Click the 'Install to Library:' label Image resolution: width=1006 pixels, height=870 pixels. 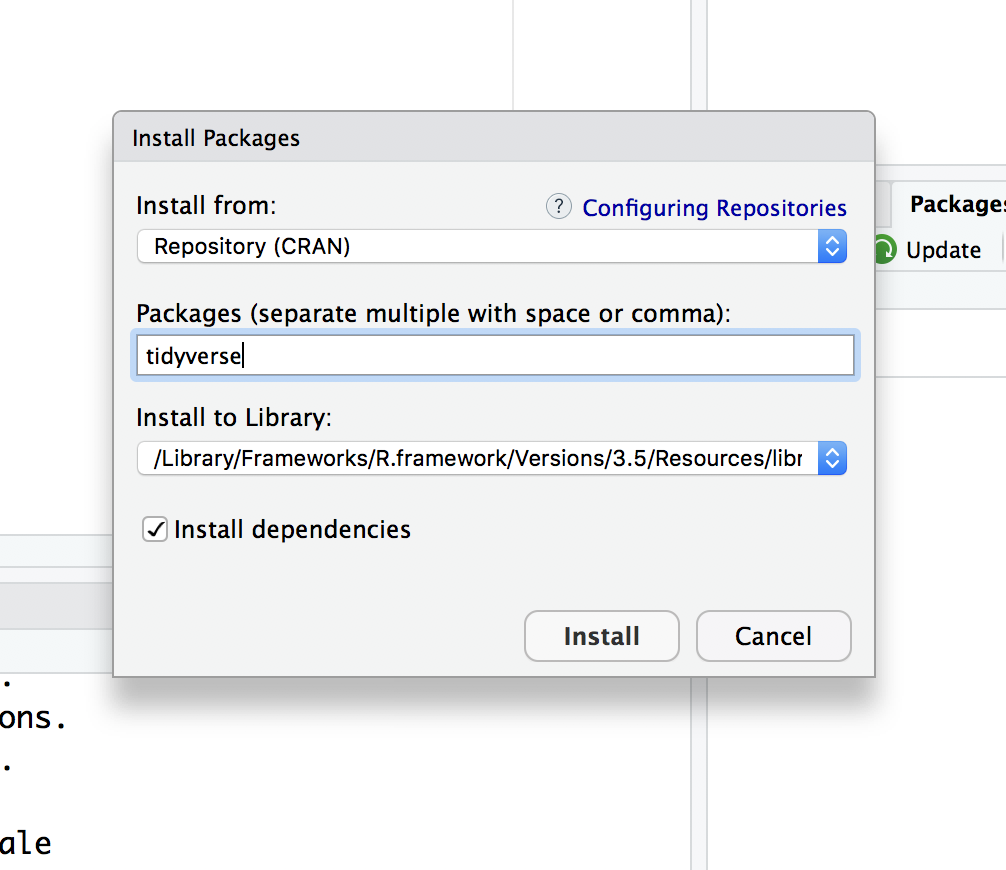point(234,417)
